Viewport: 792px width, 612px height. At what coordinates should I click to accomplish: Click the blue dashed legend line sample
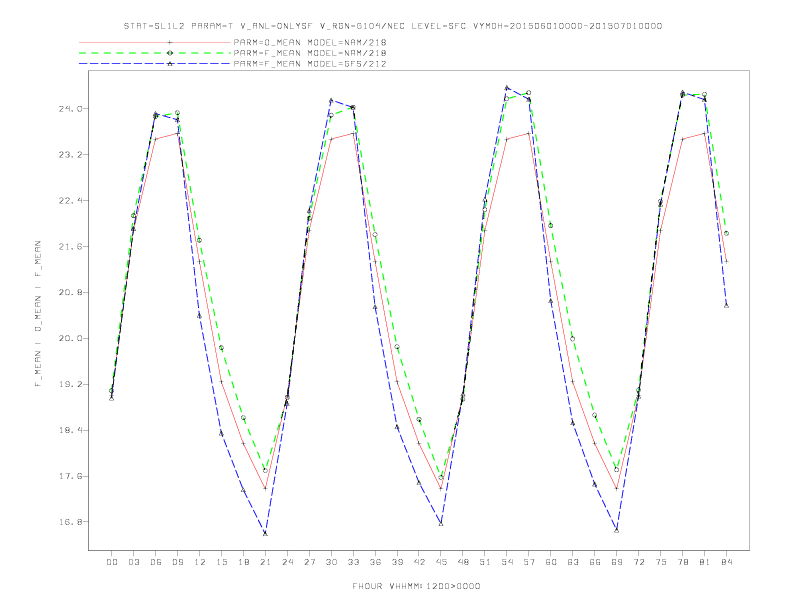coord(155,64)
